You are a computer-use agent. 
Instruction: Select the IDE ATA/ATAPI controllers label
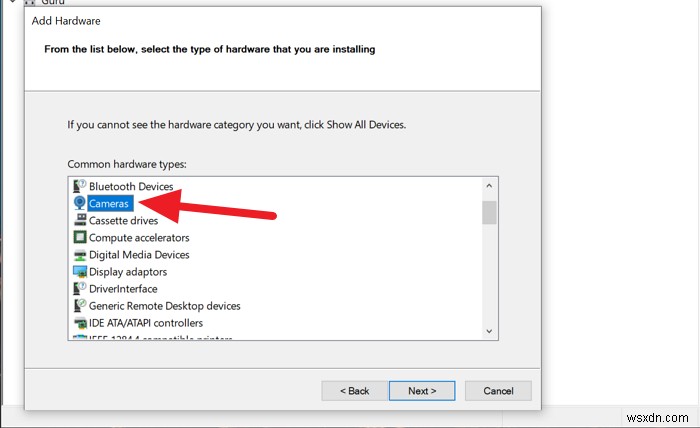coord(146,322)
